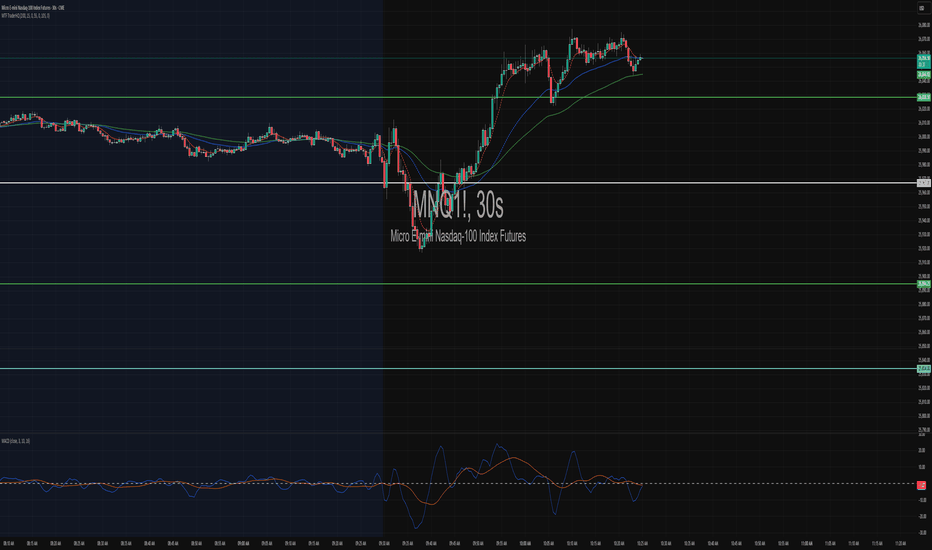
Task: Select the white horizontal level line
Action: (458, 183)
